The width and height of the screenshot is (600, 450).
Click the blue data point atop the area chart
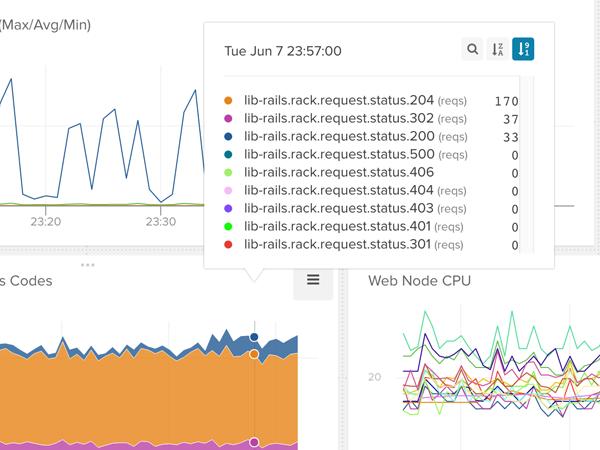coord(254,337)
